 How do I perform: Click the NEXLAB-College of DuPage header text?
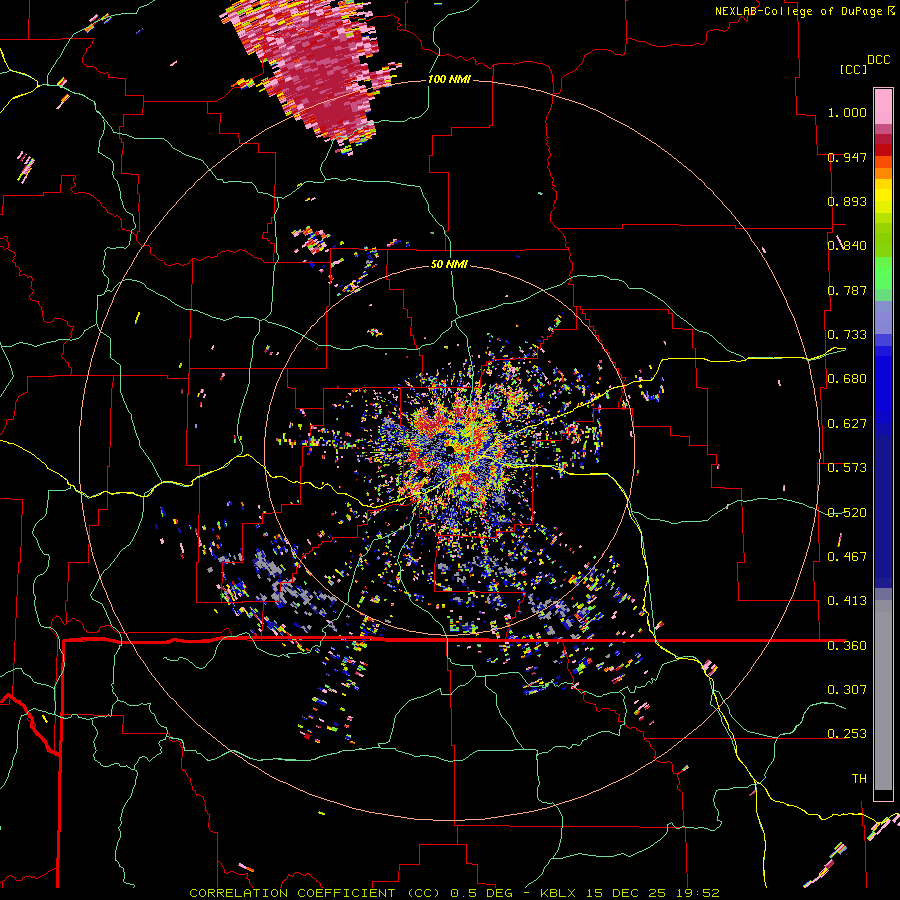pos(800,11)
